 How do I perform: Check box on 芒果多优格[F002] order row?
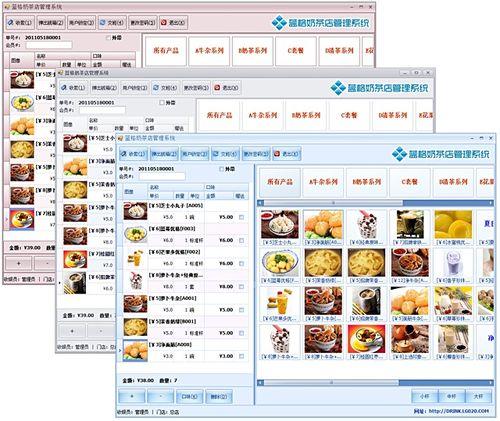pos(241,264)
